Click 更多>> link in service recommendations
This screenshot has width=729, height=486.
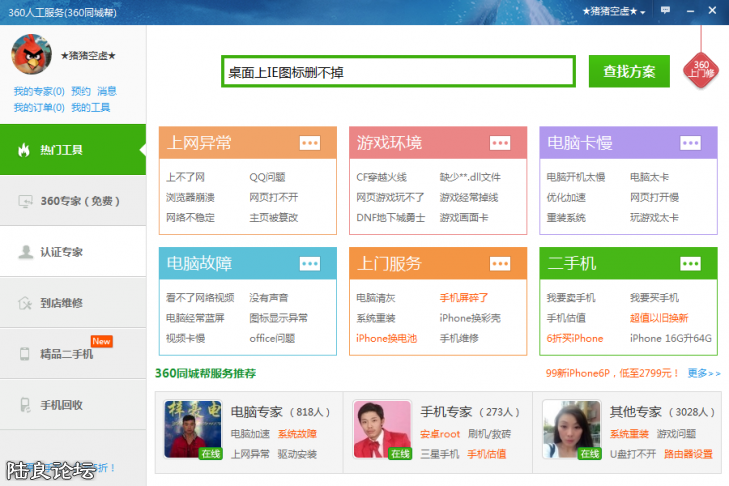pos(704,373)
